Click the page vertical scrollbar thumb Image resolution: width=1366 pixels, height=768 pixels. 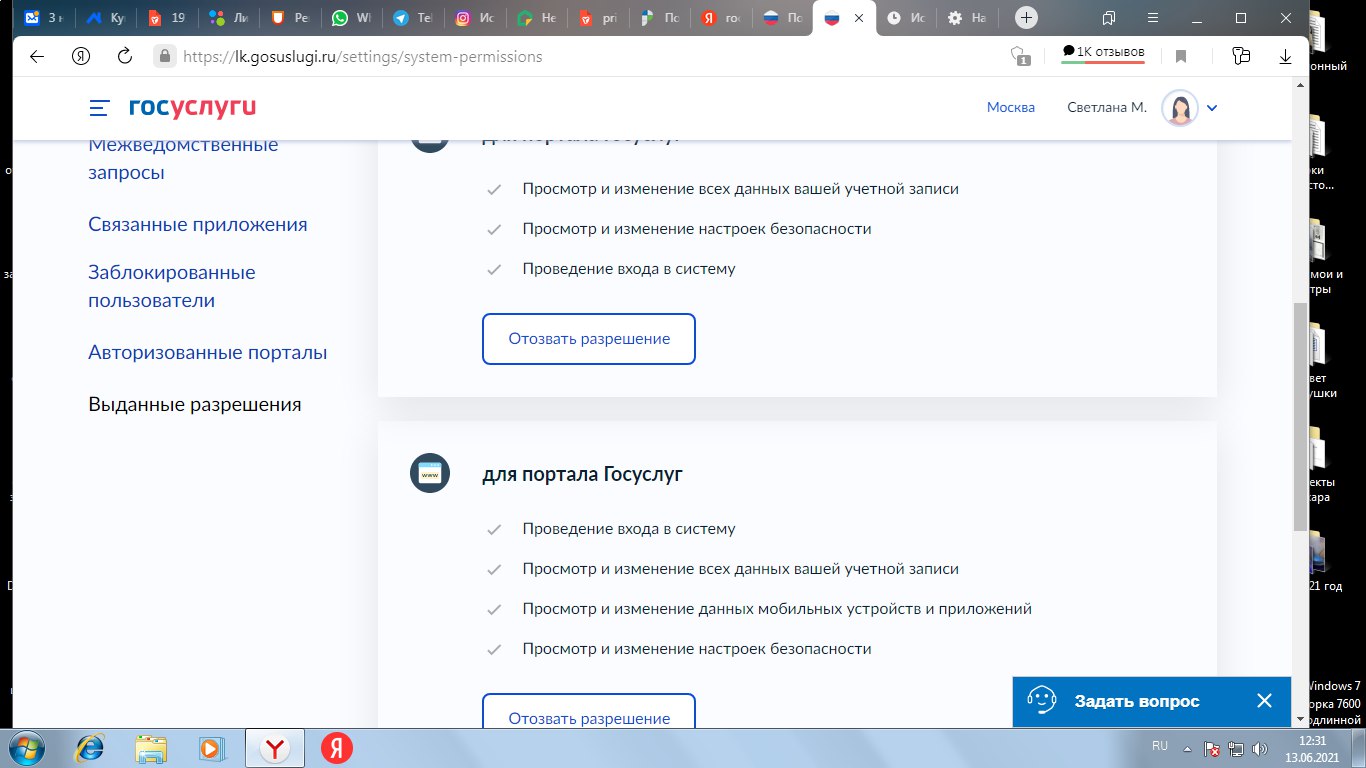click(x=1300, y=417)
